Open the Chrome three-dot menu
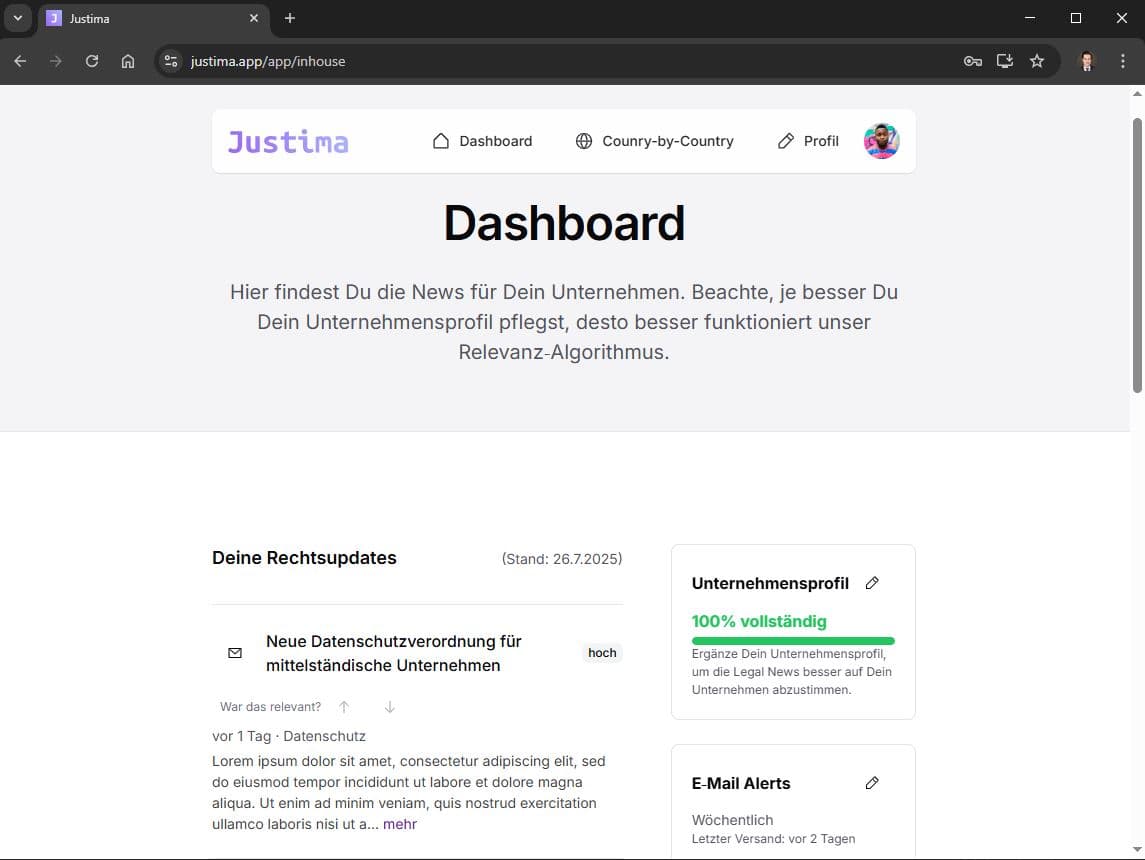Screen dimensions: 1145x860 pos(1123,61)
